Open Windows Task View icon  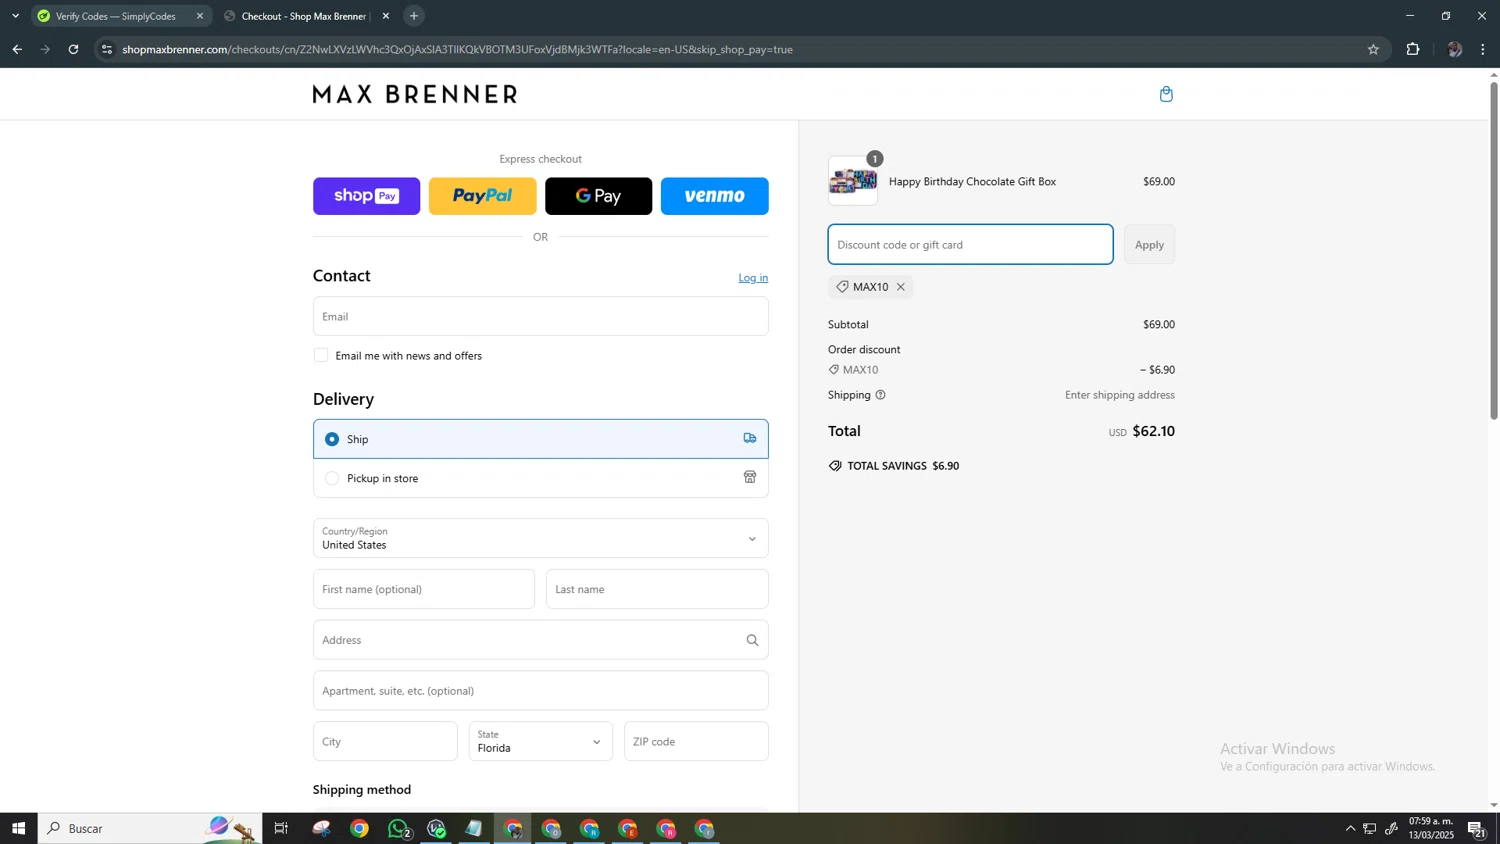pyautogui.click(x=281, y=828)
